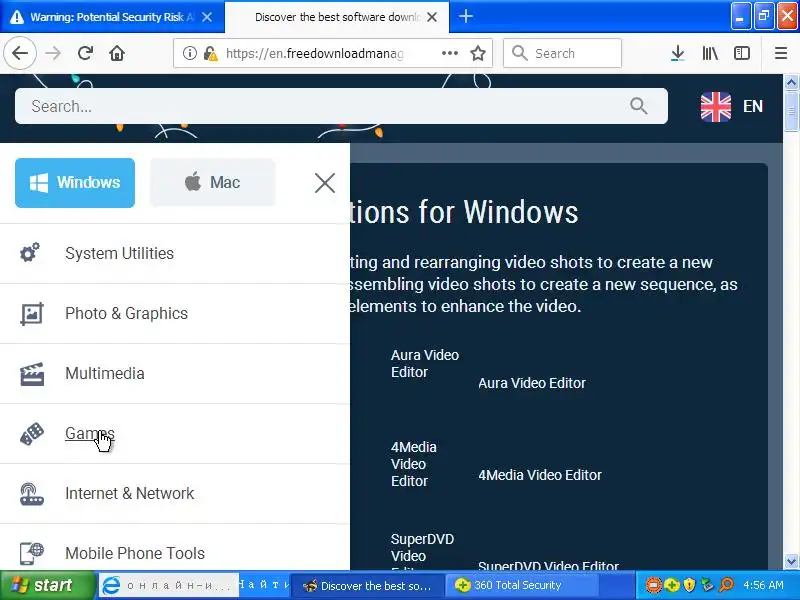This screenshot has width=800, height=600.
Task: Click the page scrollbar up arrow
Action: 791,82
